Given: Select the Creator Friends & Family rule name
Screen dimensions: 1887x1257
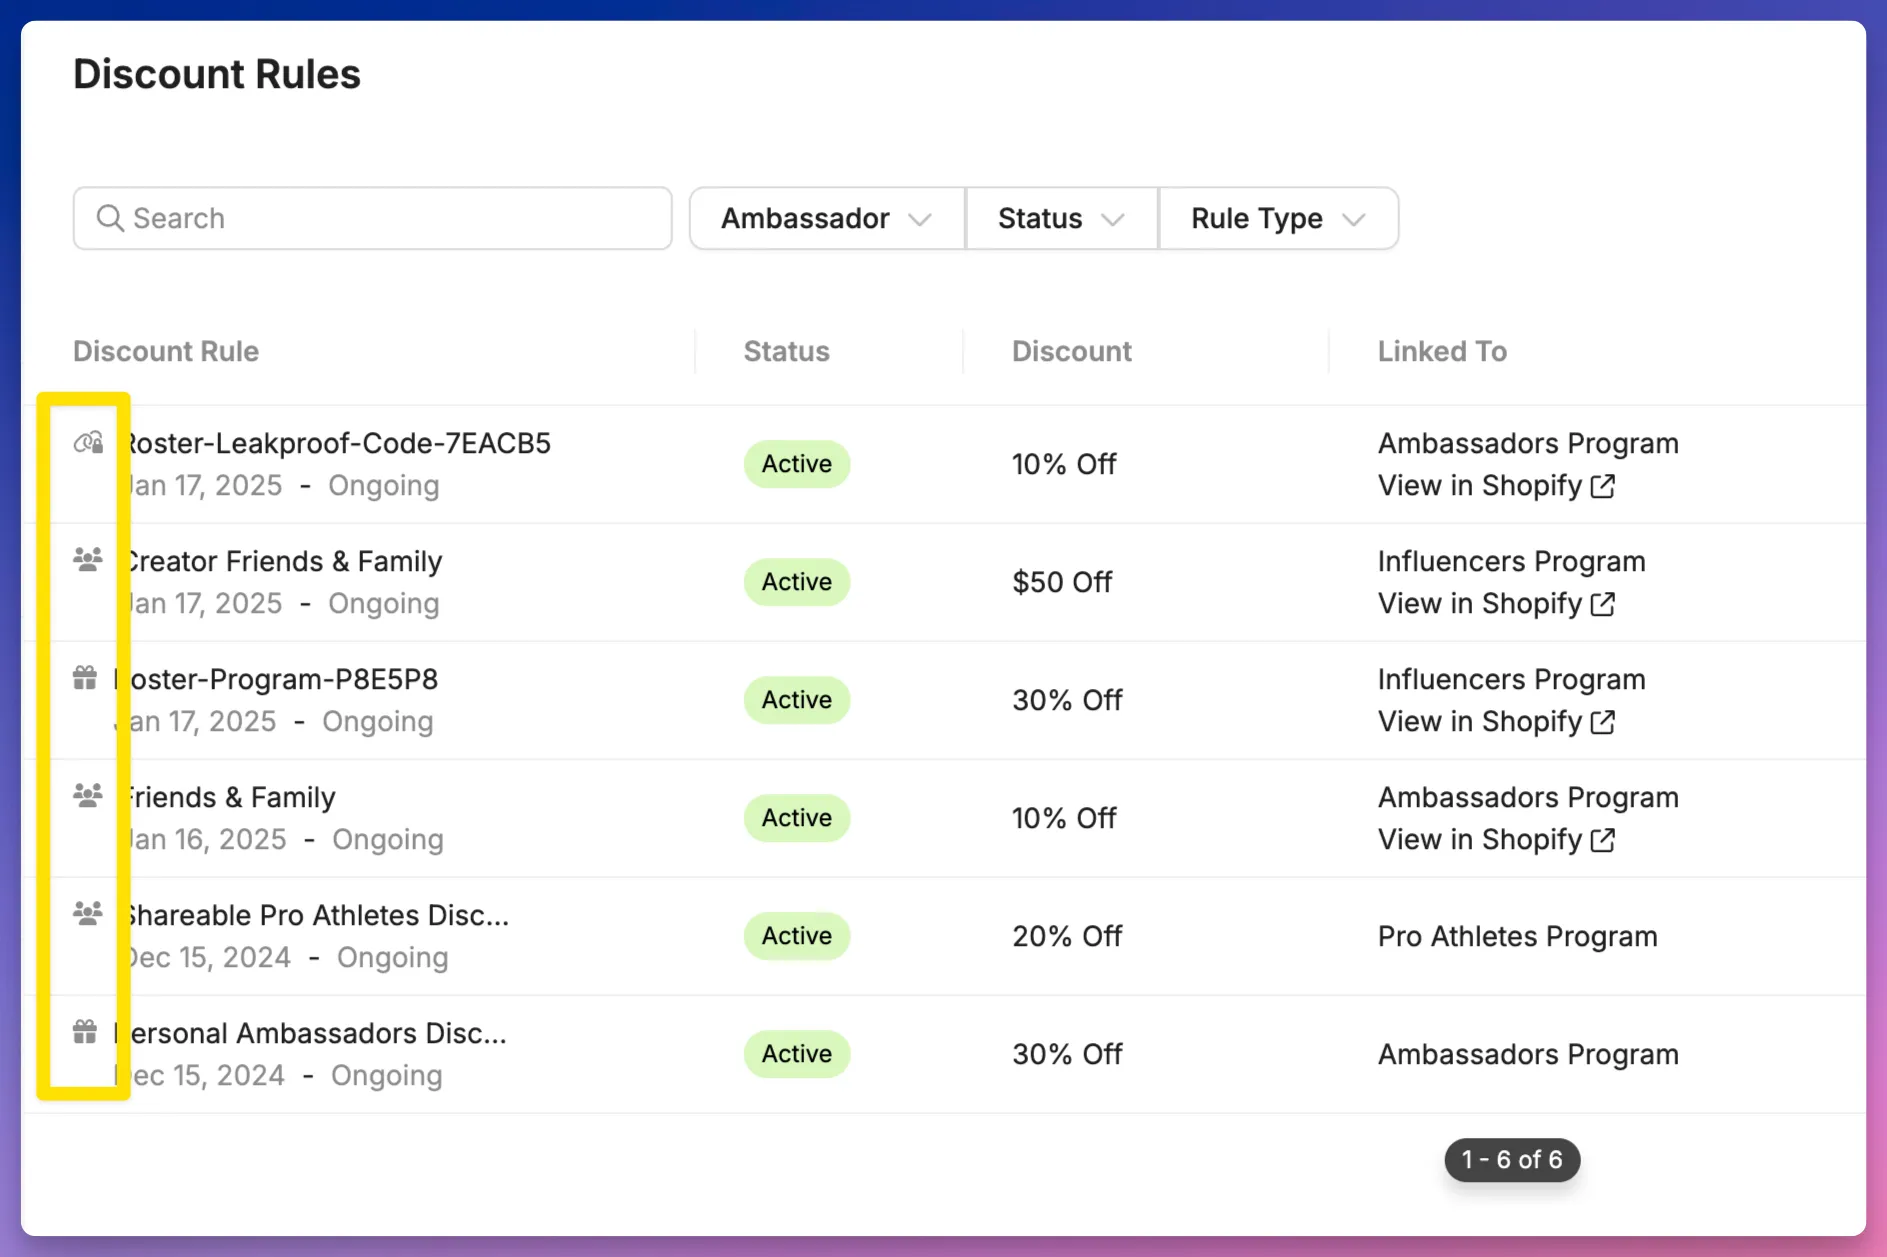Looking at the screenshot, I should point(282,561).
